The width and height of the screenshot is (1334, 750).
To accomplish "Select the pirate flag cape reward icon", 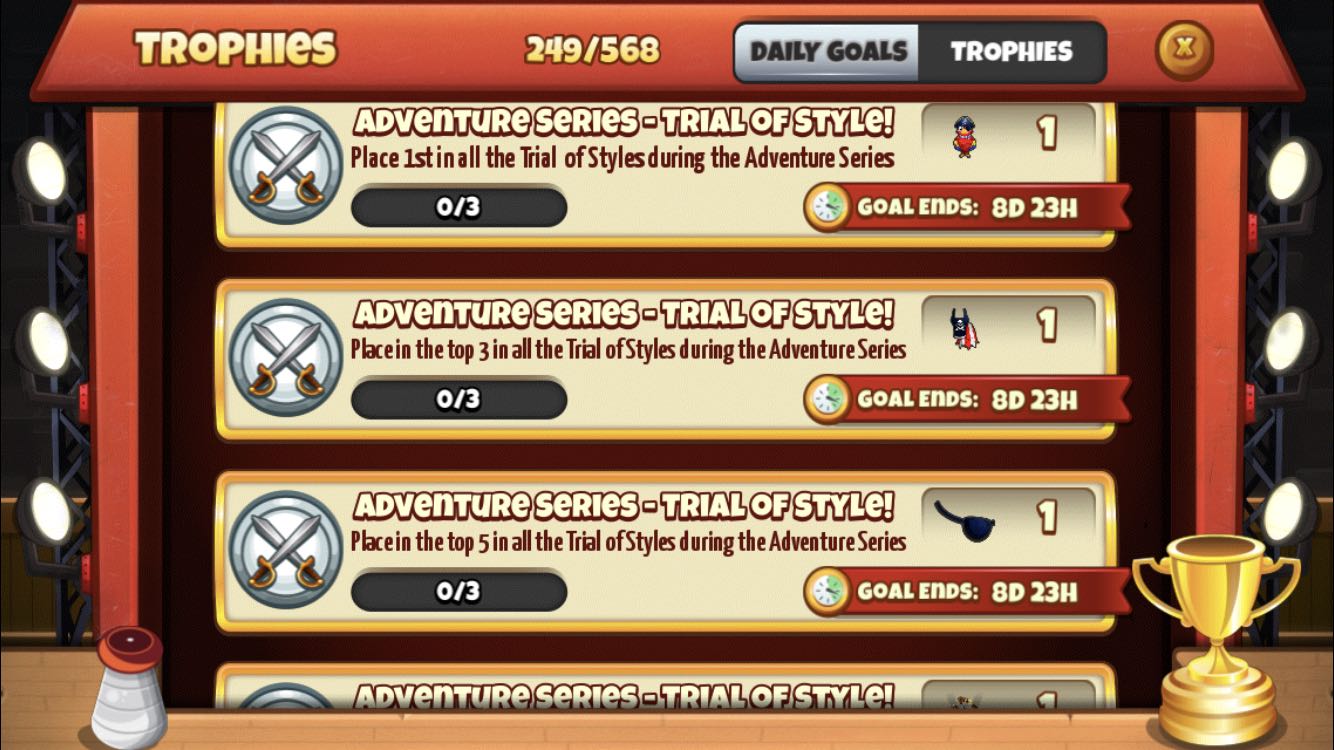I will [964, 327].
